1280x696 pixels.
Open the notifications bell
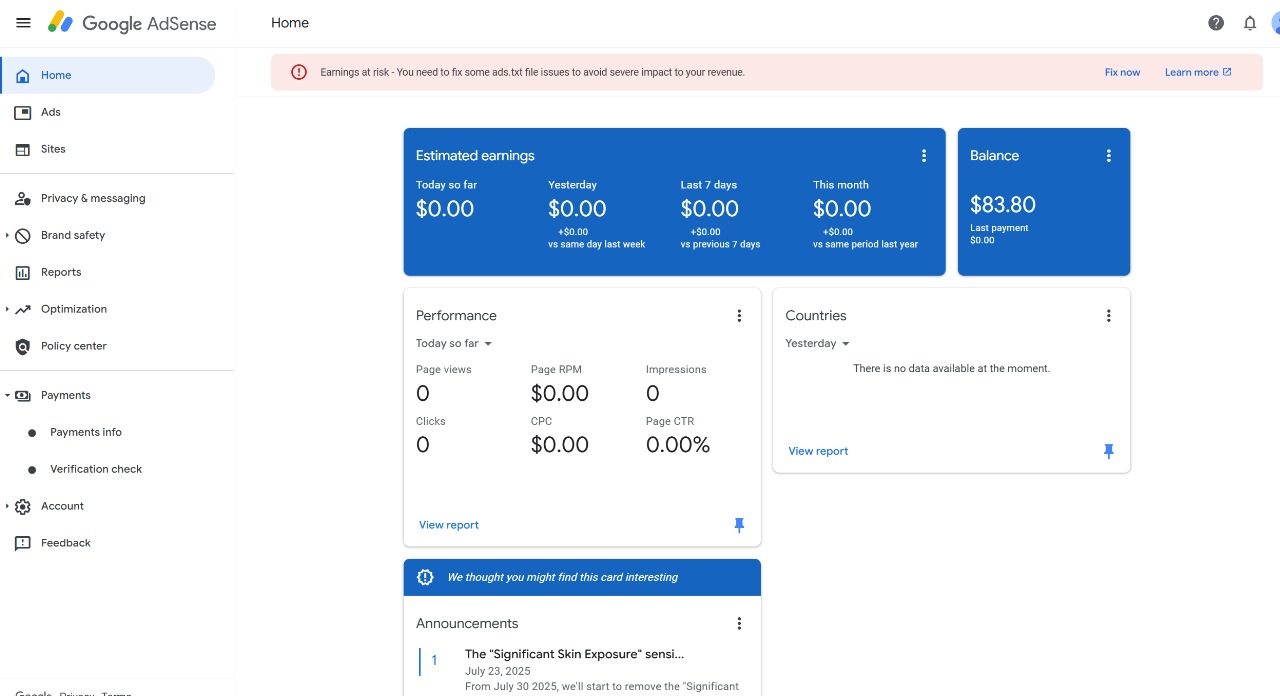[1250, 23]
